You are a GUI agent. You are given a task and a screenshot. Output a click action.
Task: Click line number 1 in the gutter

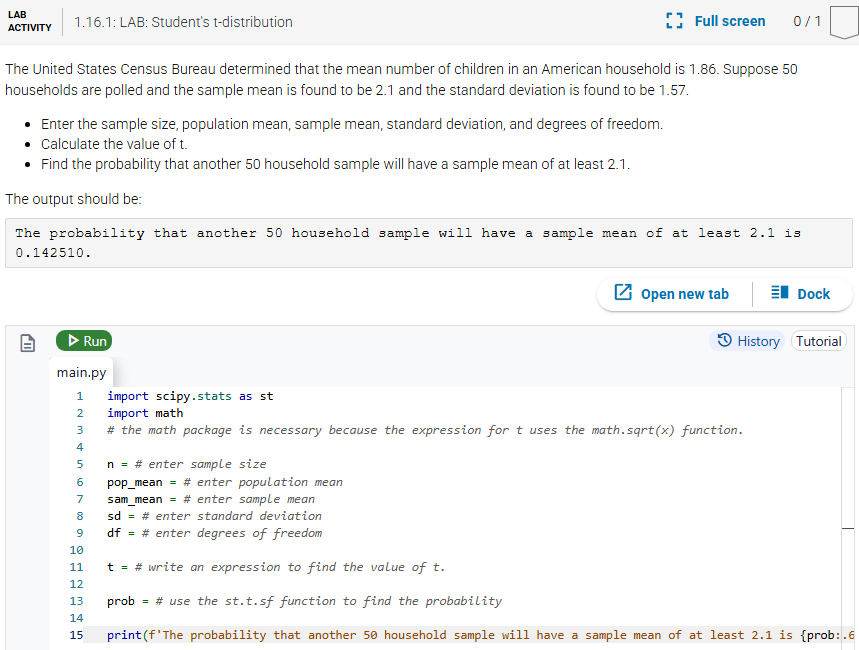[x=80, y=396]
